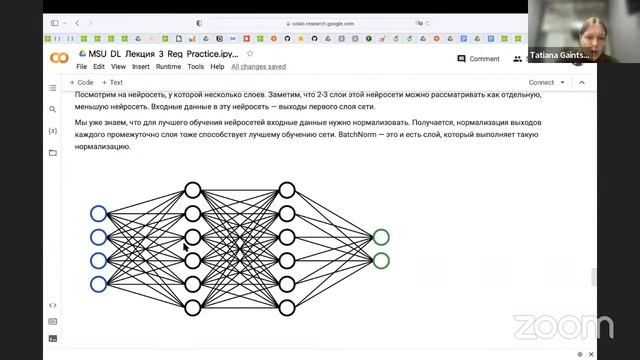Collapse the header with the up chevron
The width and height of the screenshot is (640, 360).
(x=582, y=82)
